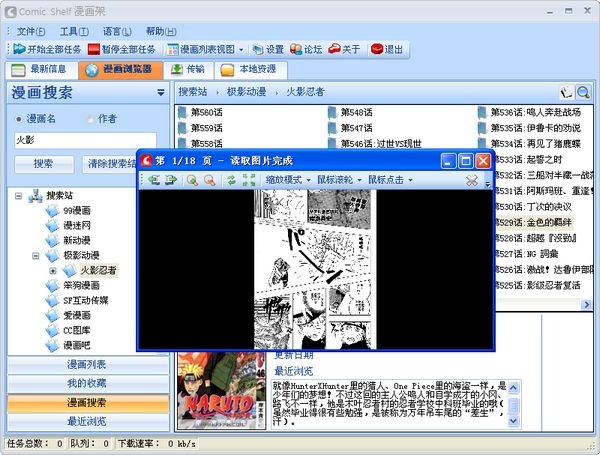Select 爱漫画 in the site tree
Image resolution: width=600 pixels, height=455 pixels.
click(x=77, y=315)
